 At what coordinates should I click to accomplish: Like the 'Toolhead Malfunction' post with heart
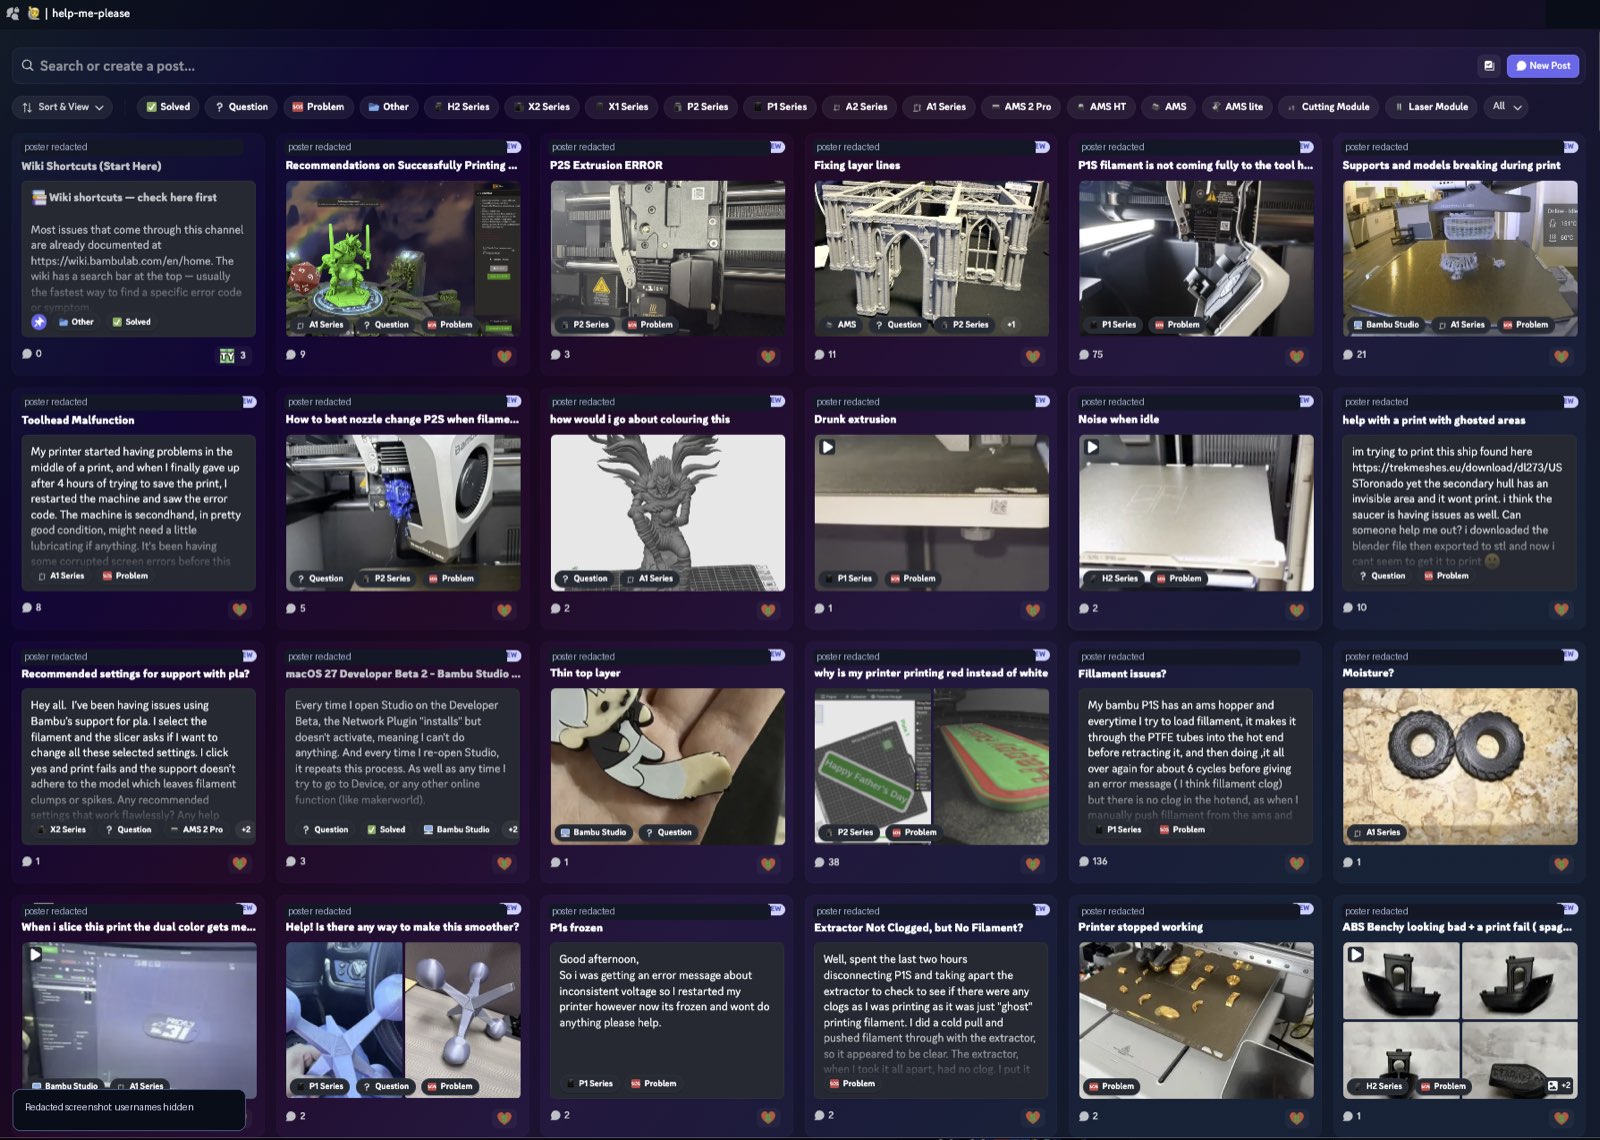239,610
